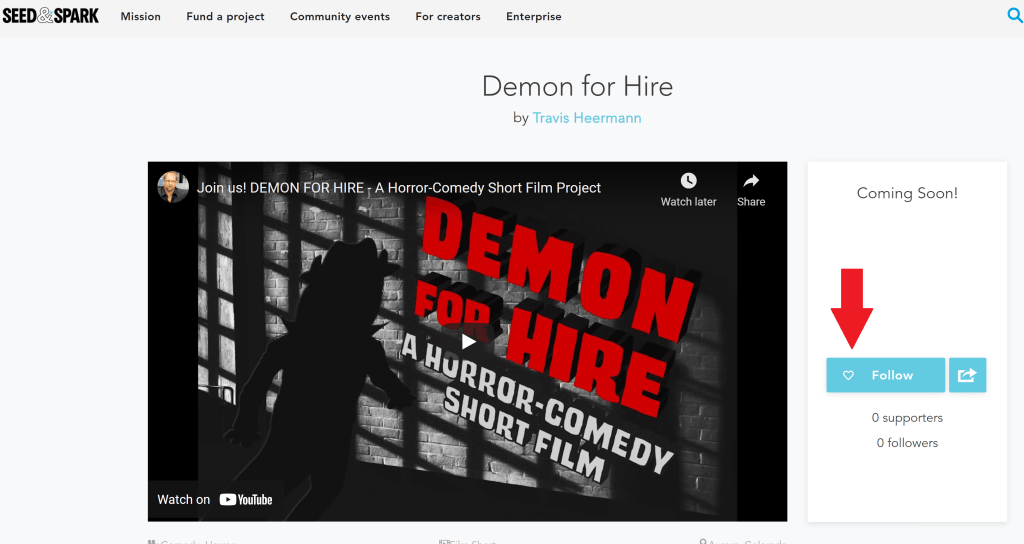The image size is (1024, 544).
Task: Click the channel avatar in video header
Action: [x=173, y=188]
